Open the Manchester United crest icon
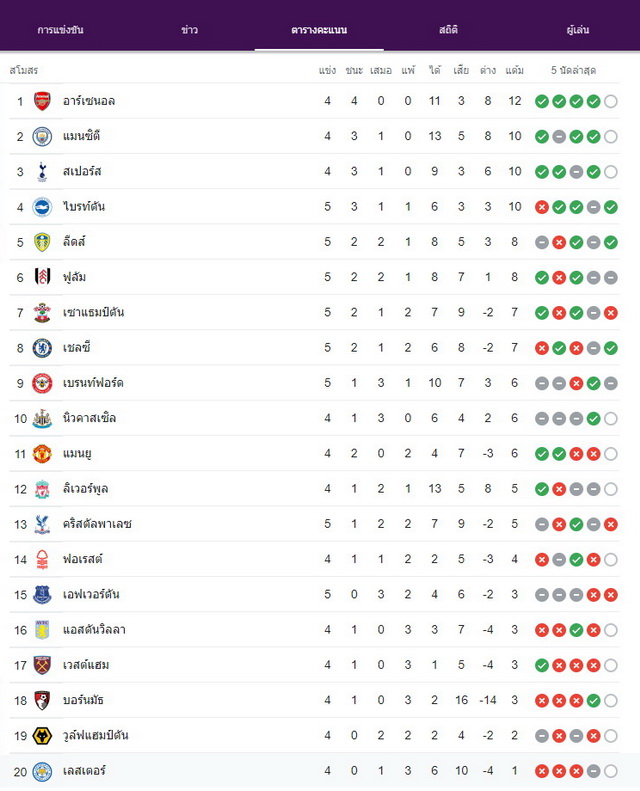 42,454
